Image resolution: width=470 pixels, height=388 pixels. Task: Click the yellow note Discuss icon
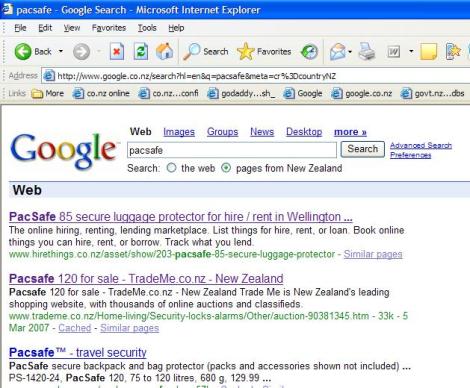428,52
